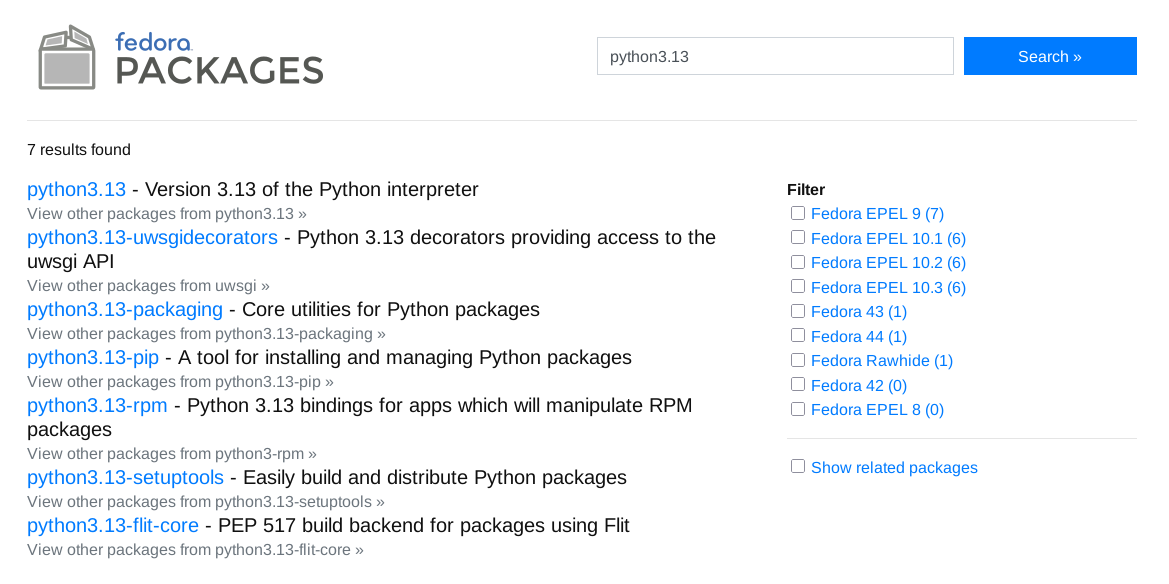Focus the python3.13 search input field

[775, 56]
